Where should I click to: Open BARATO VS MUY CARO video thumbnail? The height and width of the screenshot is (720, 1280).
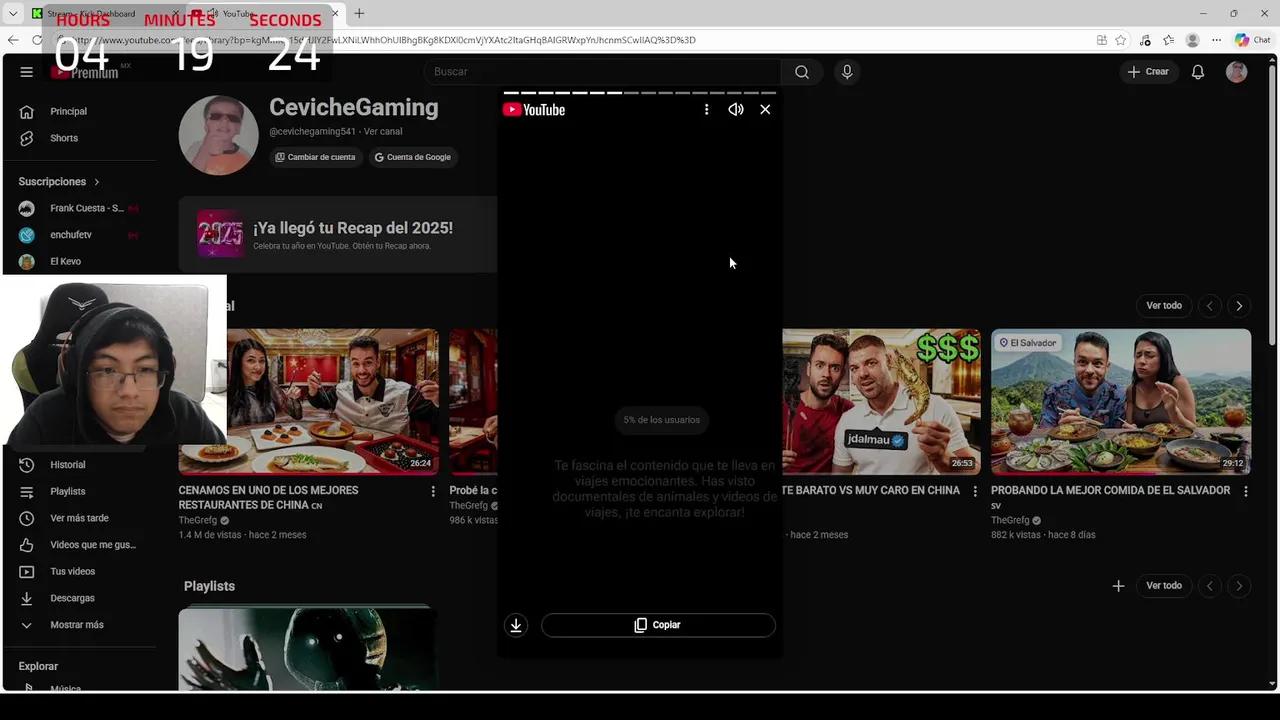(881, 402)
